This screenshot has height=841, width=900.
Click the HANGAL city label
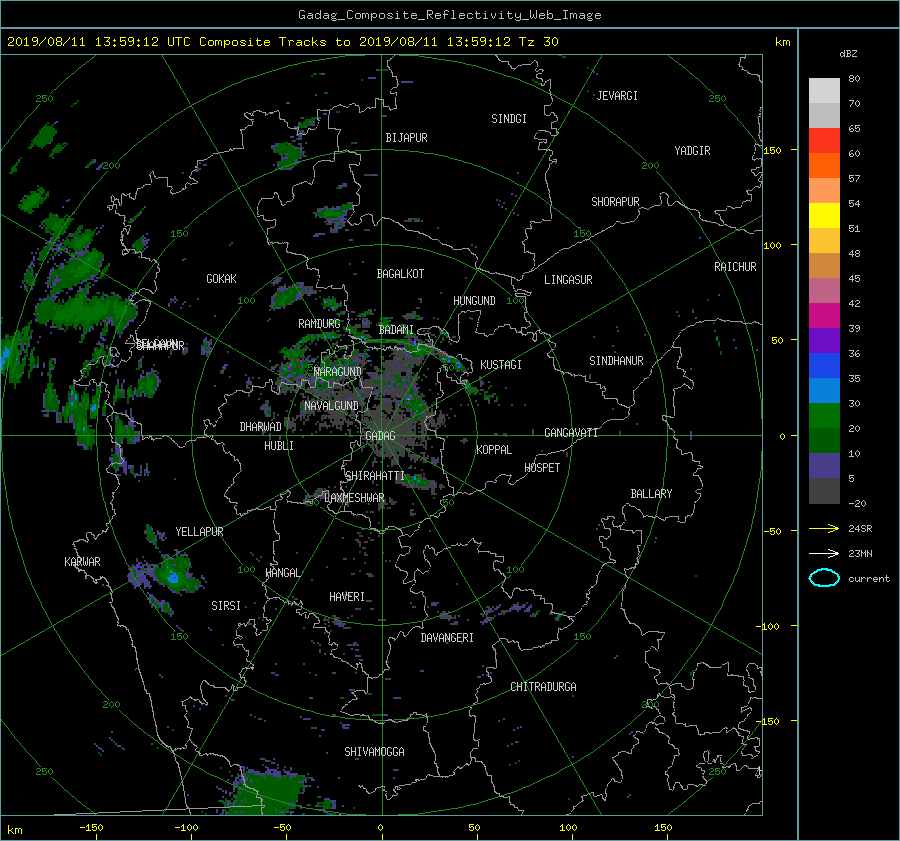point(282,573)
